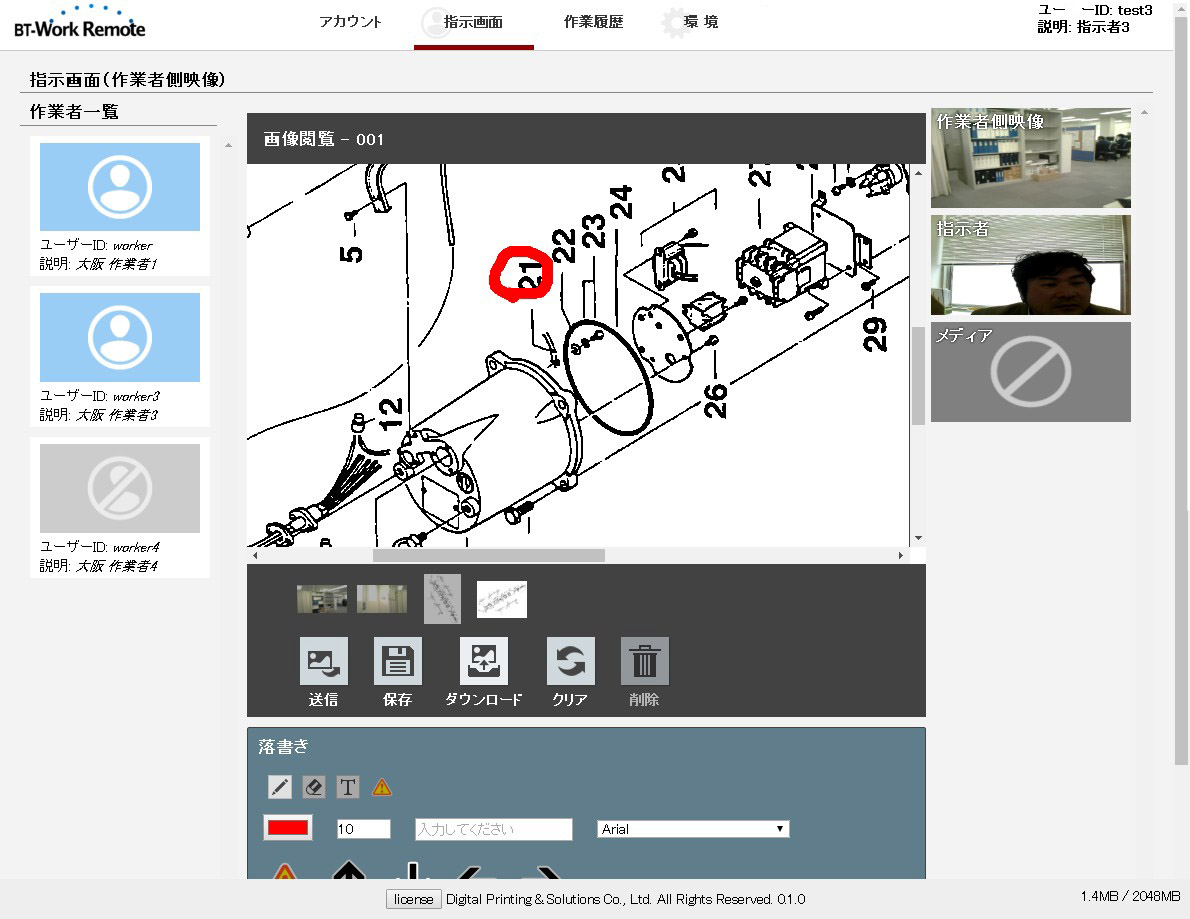Viewport: 1190px width, 919px height.
Task: Click the ダウンロード download icon
Action: click(484, 662)
